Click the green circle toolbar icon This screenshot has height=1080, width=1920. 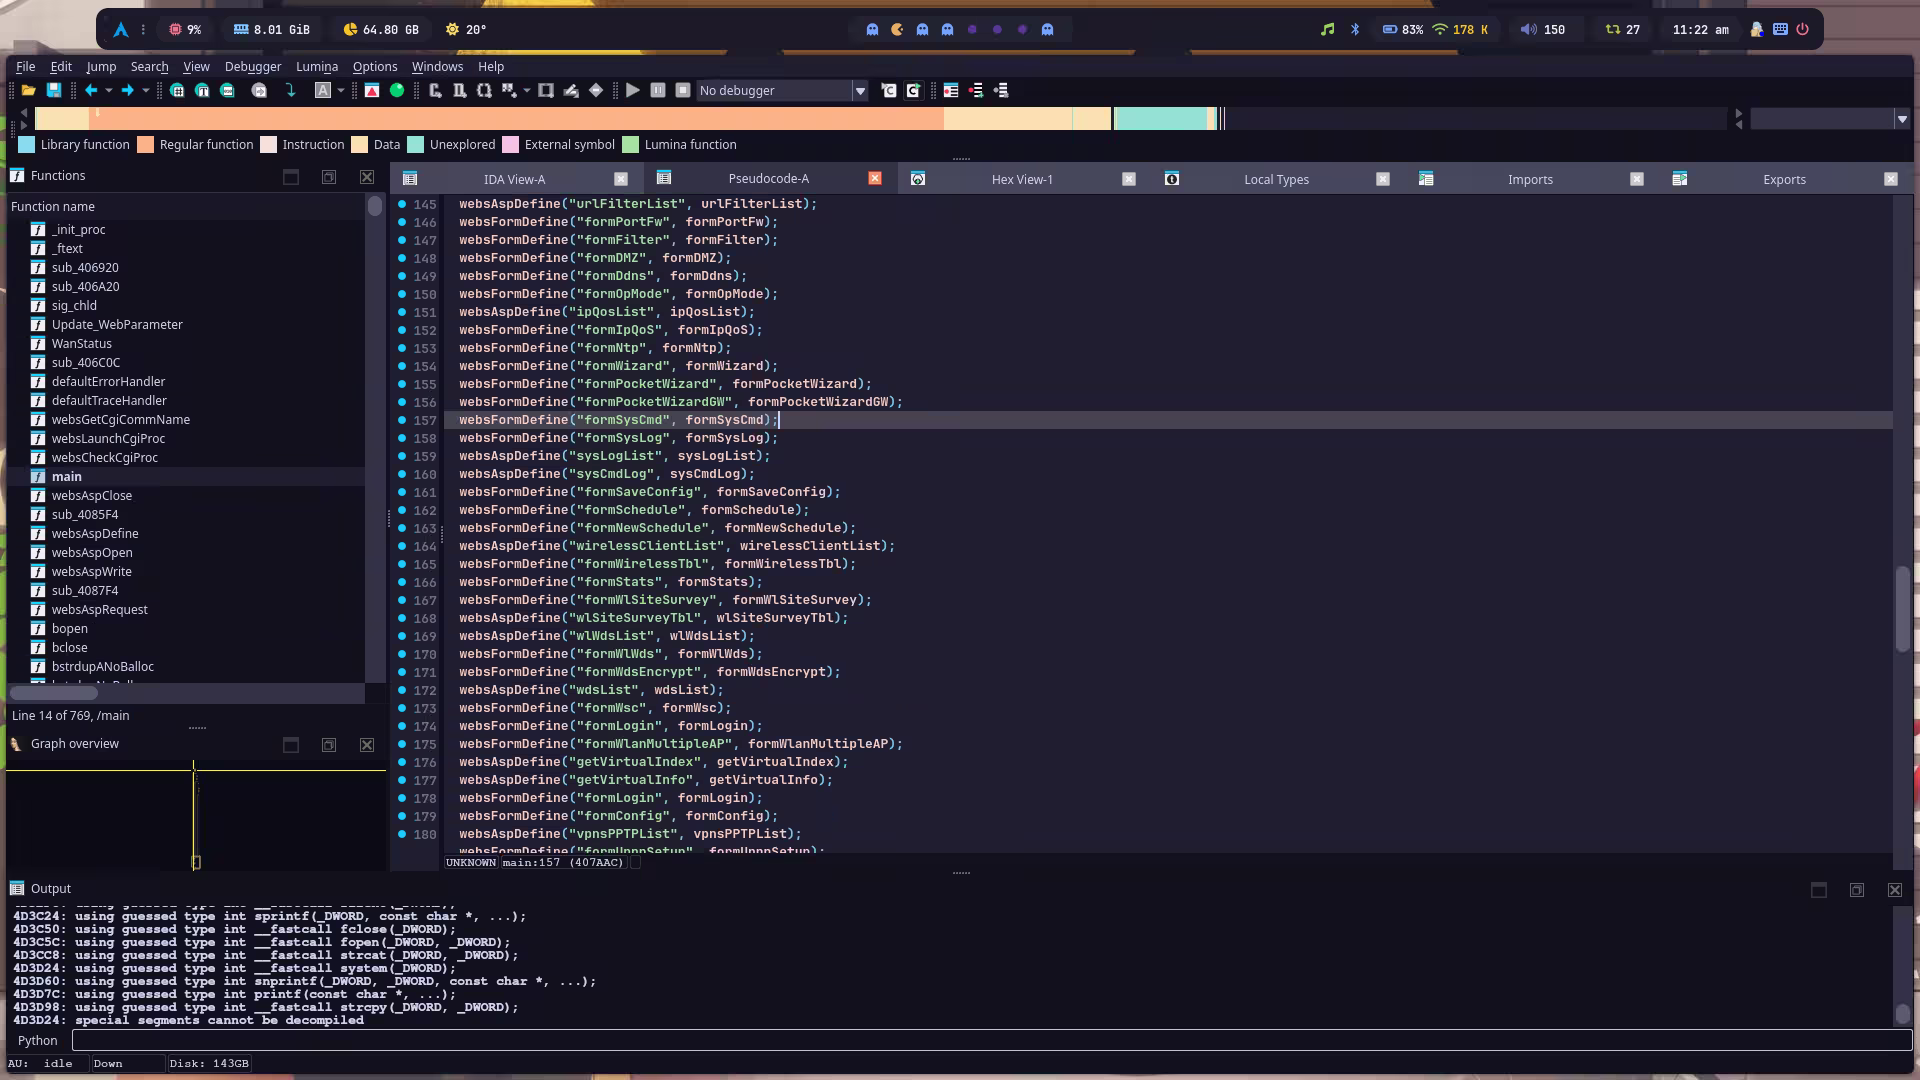pyautogui.click(x=397, y=91)
